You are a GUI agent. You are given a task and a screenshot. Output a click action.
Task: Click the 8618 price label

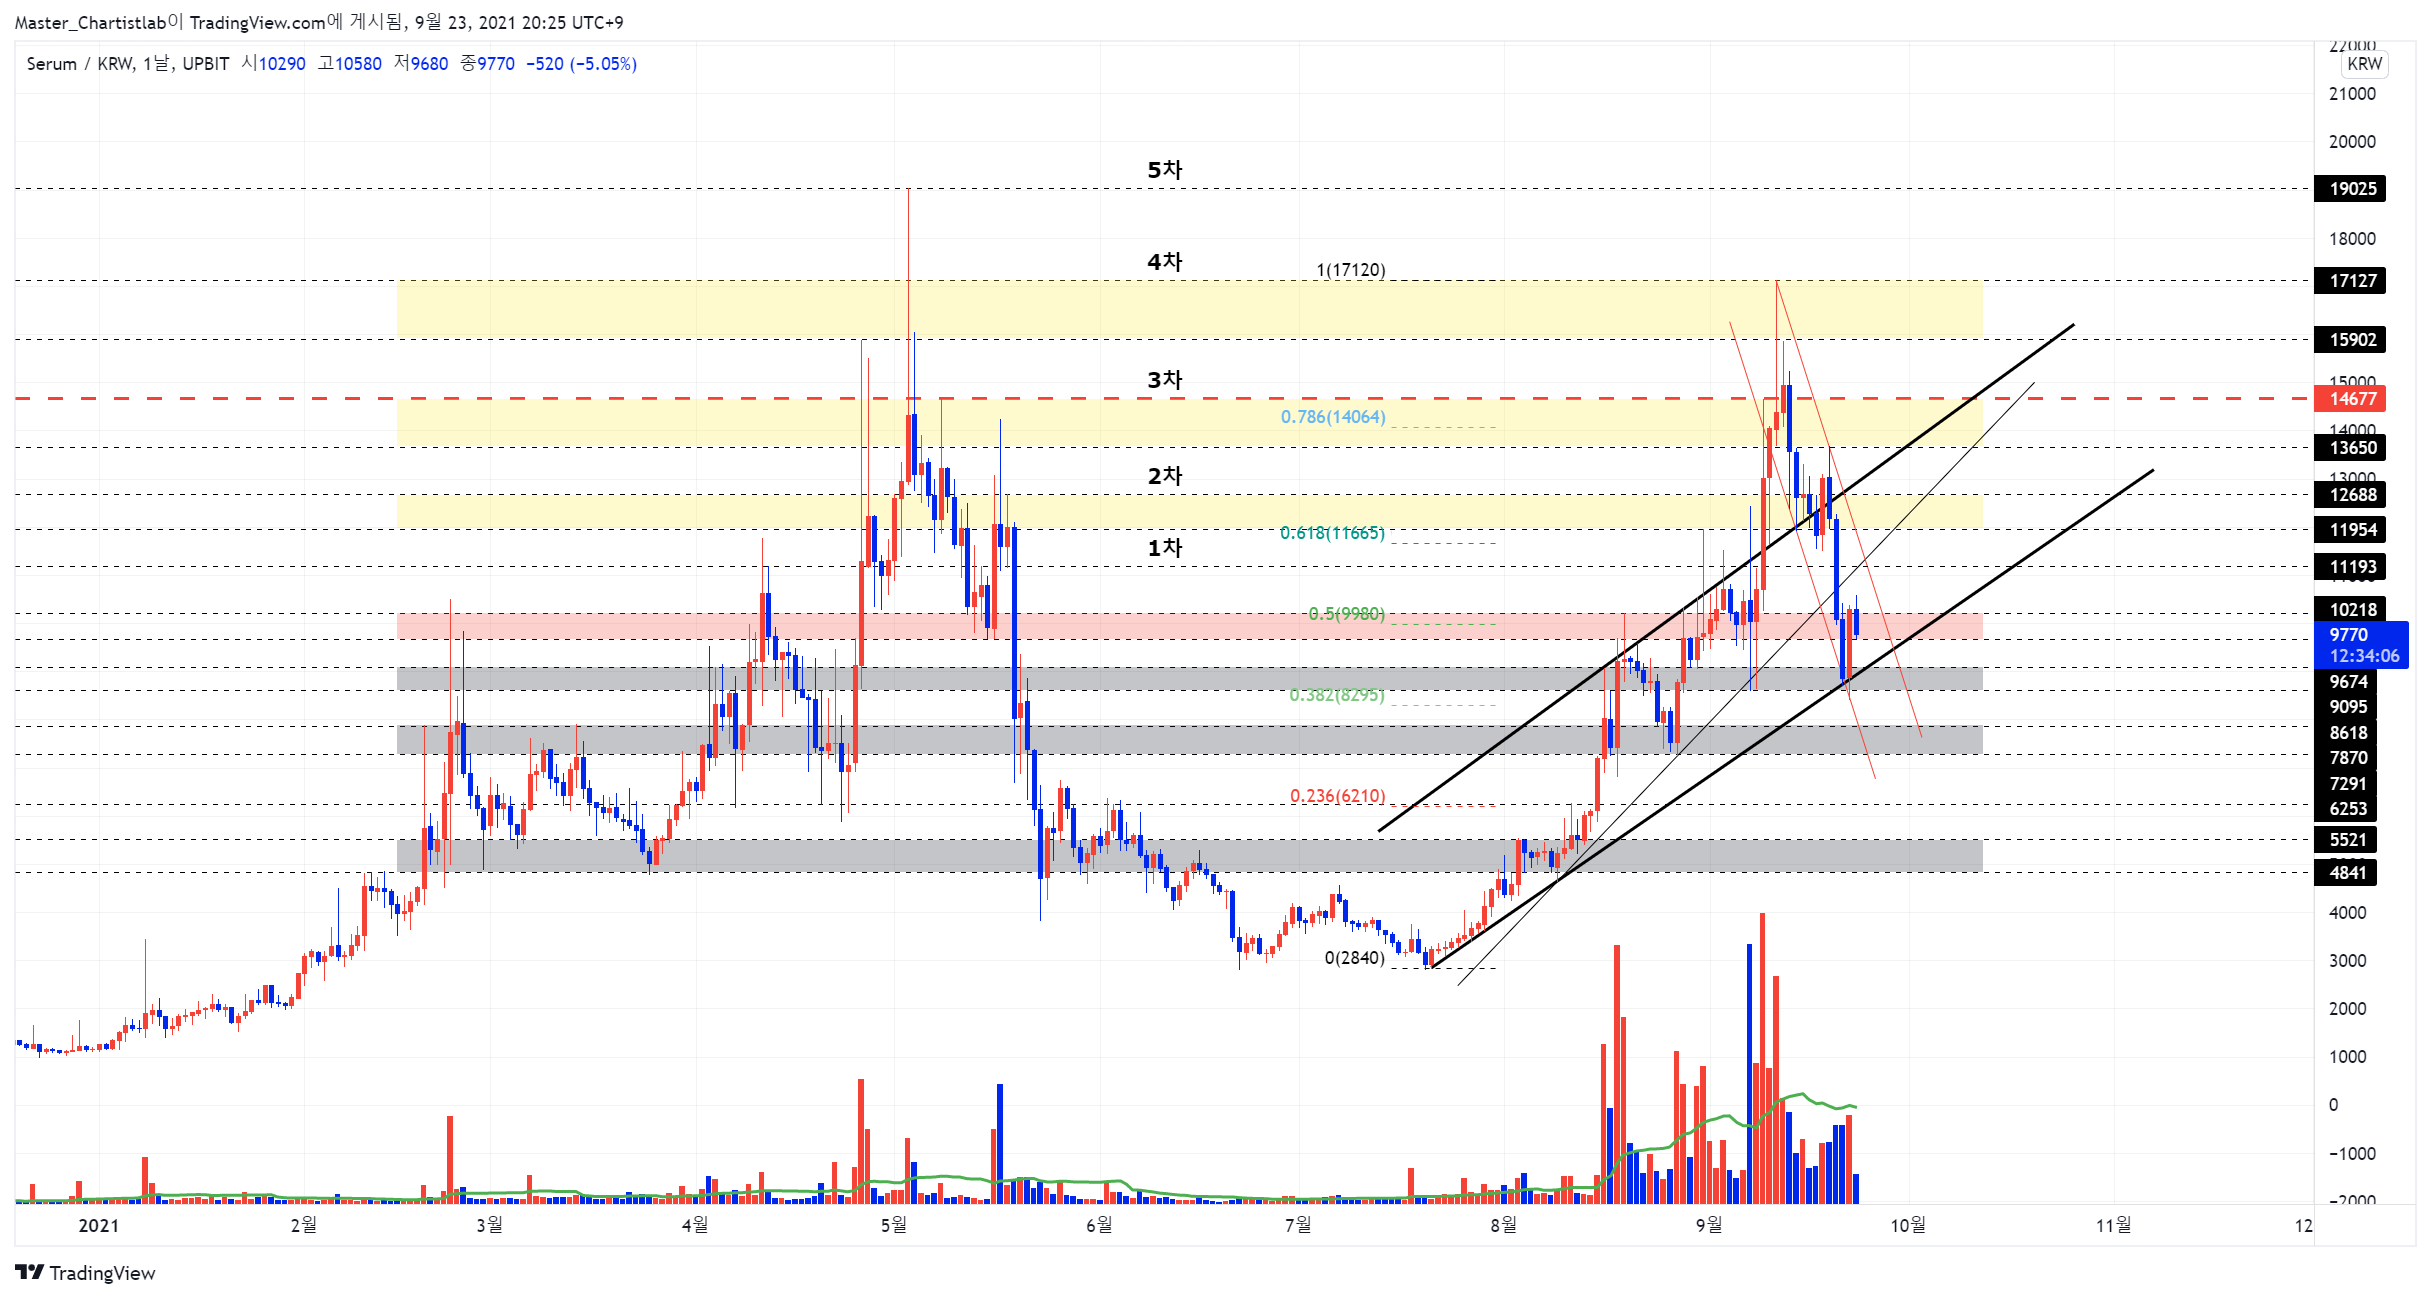click(x=2346, y=733)
